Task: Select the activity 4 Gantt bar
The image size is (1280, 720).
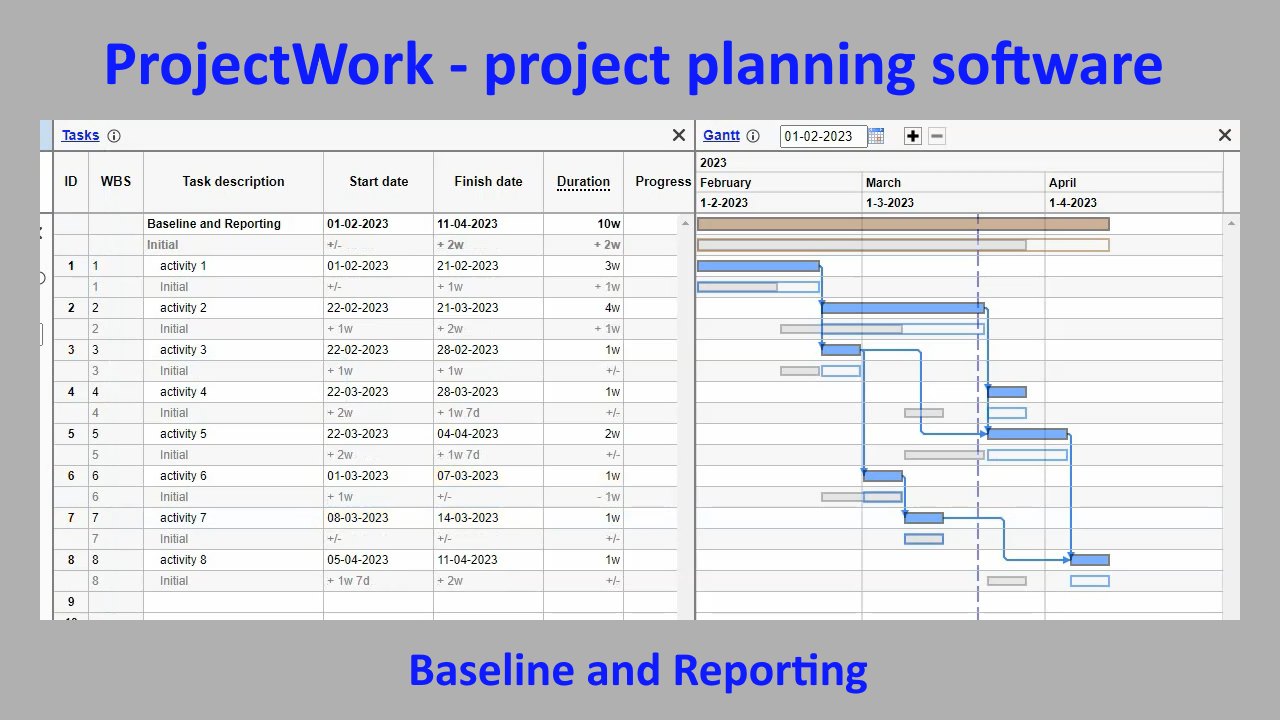Action: pos(1007,392)
